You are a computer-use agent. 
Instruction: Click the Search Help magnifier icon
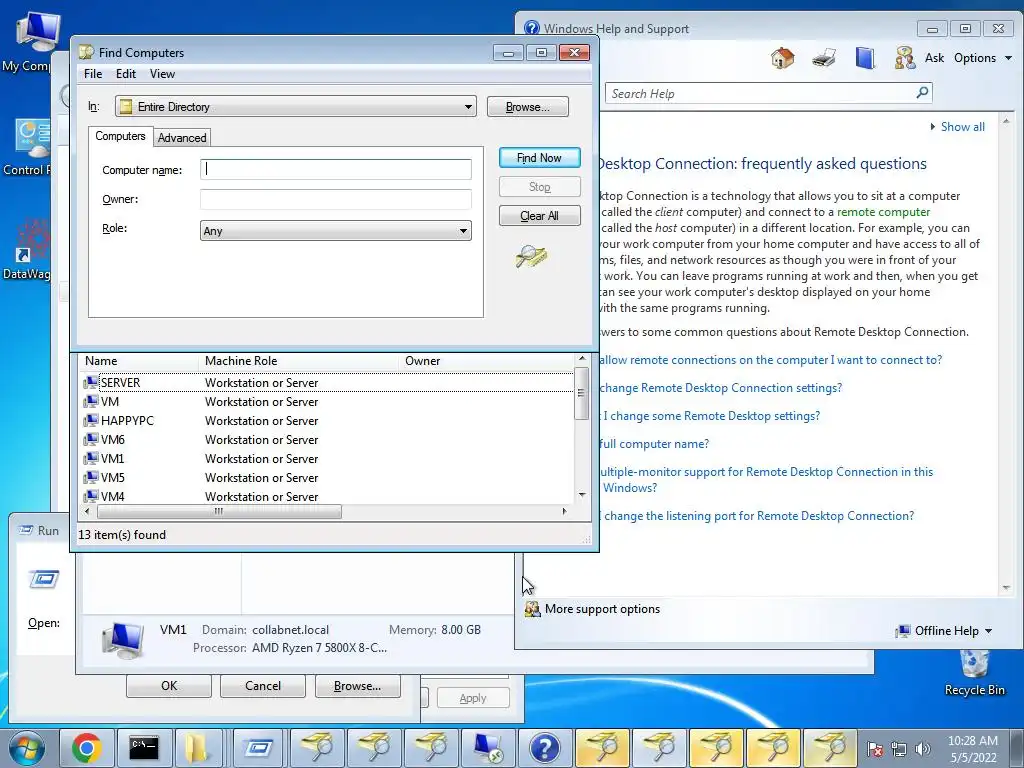point(922,93)
